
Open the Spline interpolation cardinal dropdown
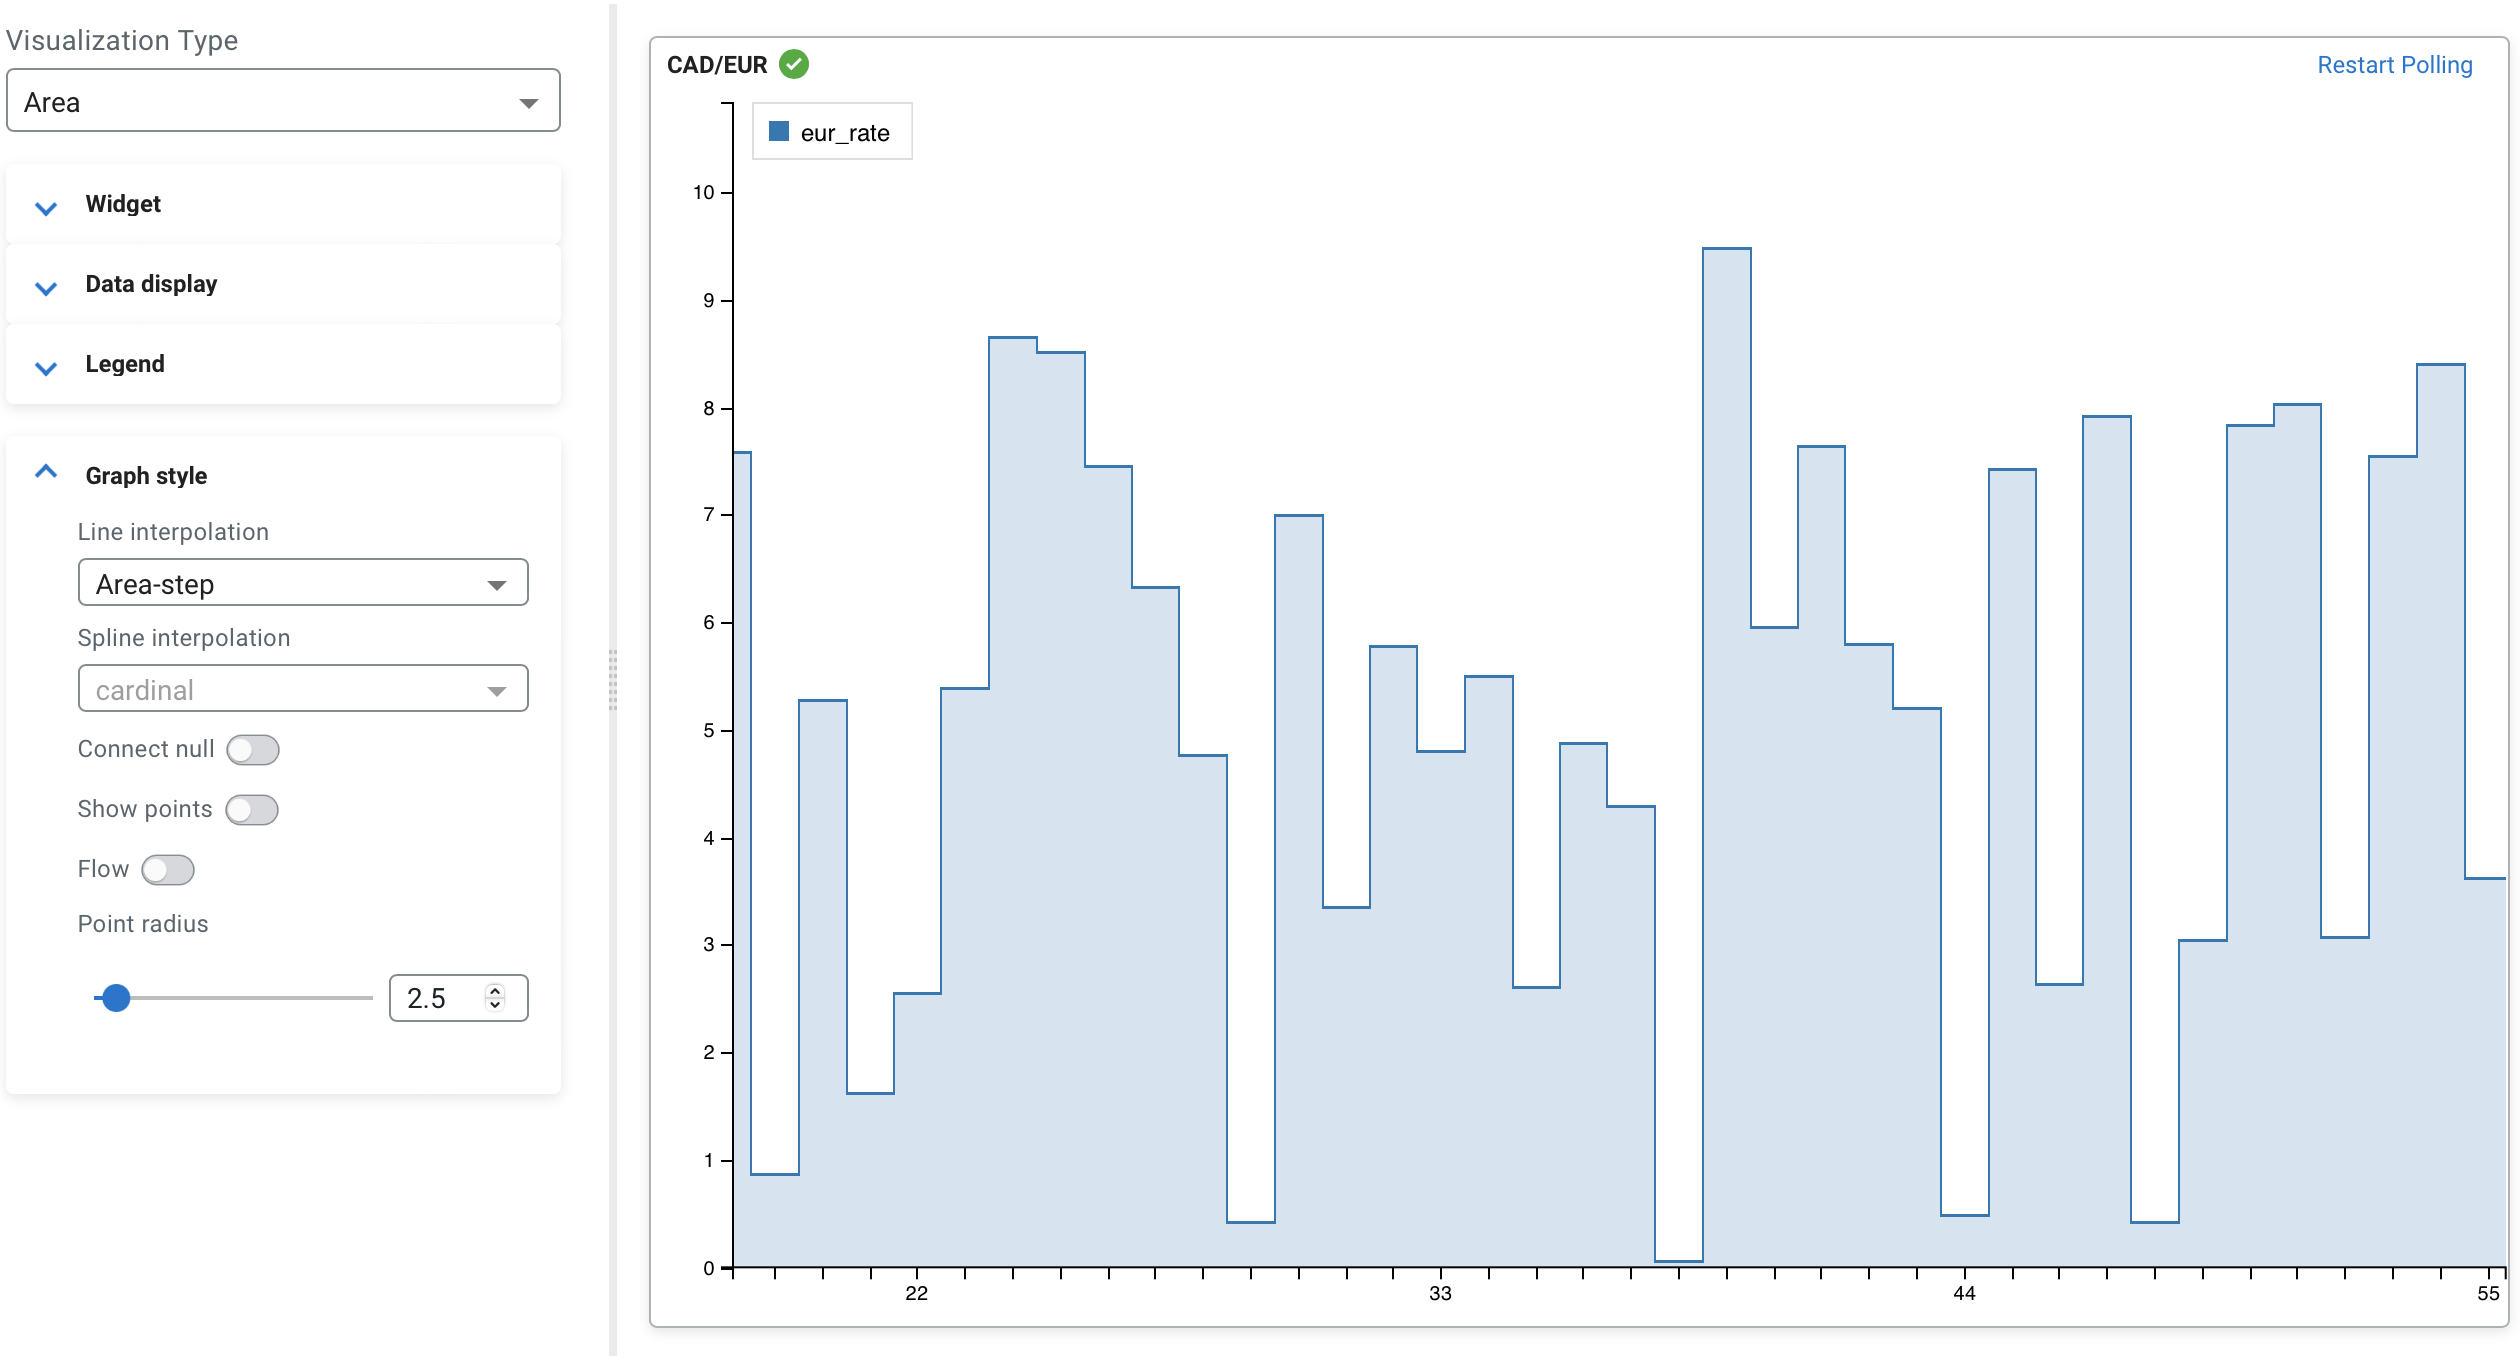302,689
